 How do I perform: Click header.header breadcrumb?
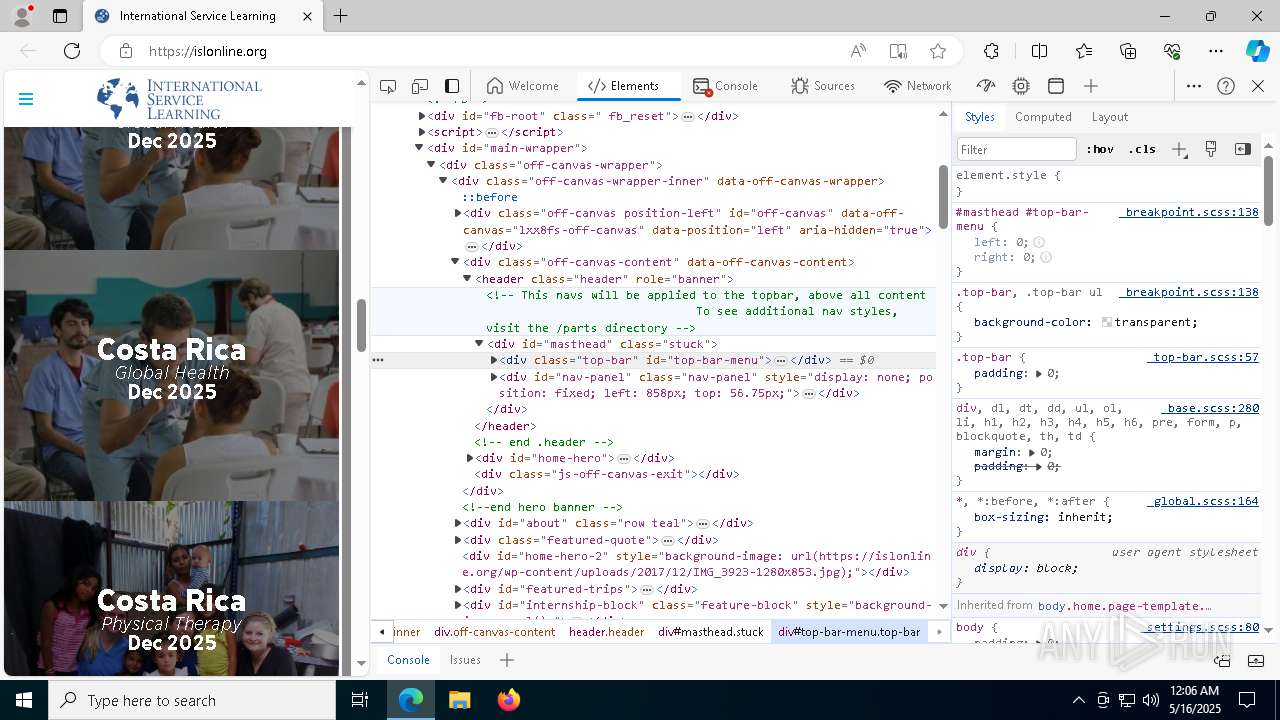607,632
